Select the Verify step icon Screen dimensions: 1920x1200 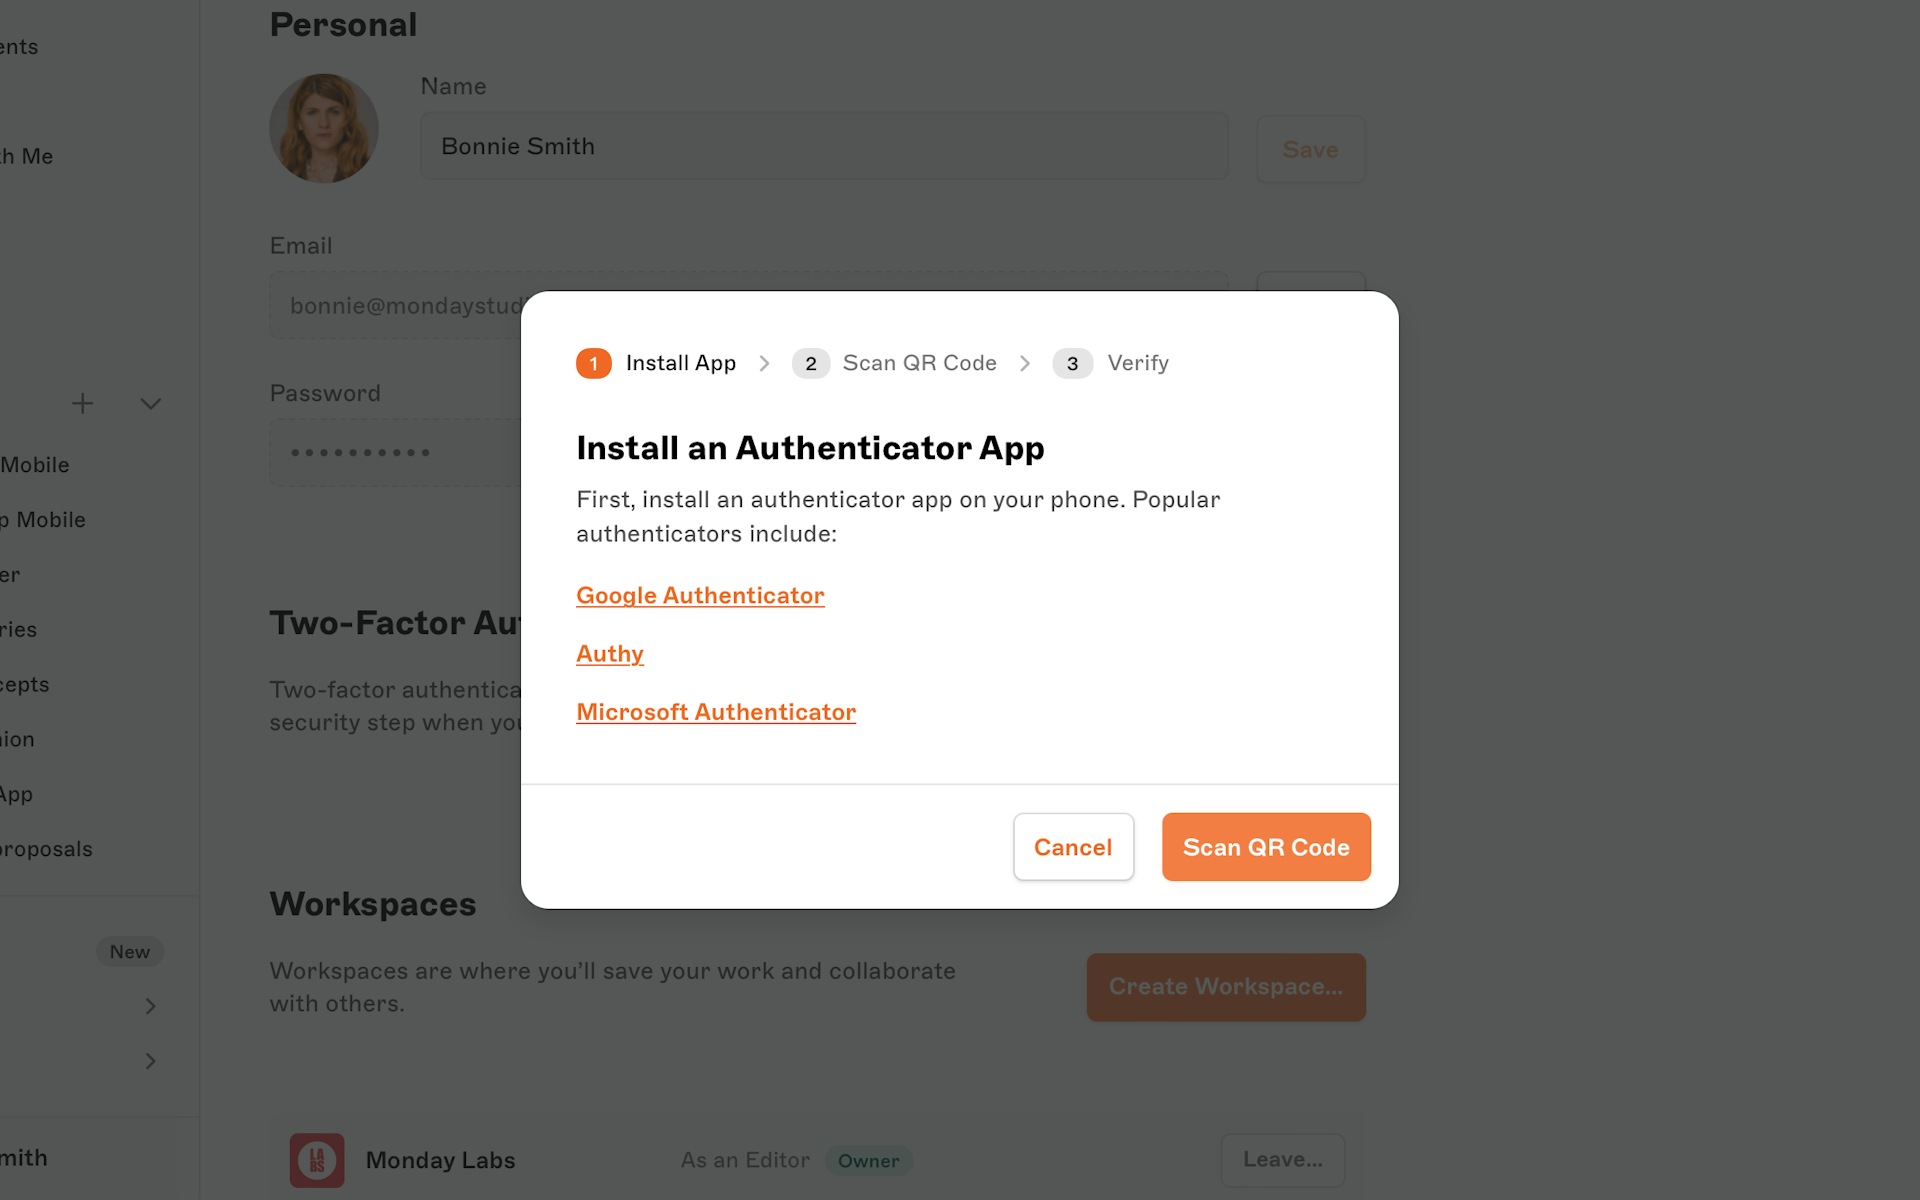[1073, 362]
